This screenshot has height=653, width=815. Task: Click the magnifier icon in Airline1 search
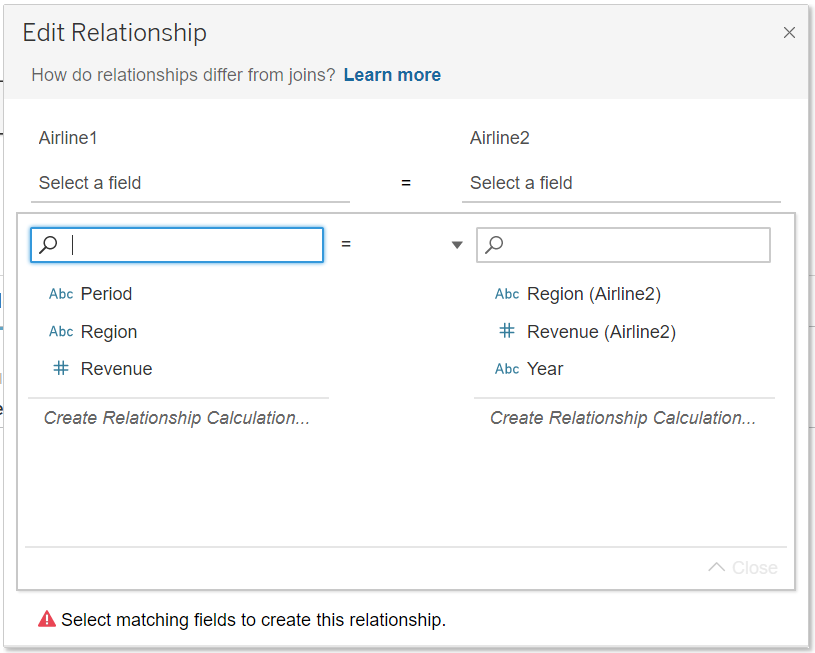point(48,244)
